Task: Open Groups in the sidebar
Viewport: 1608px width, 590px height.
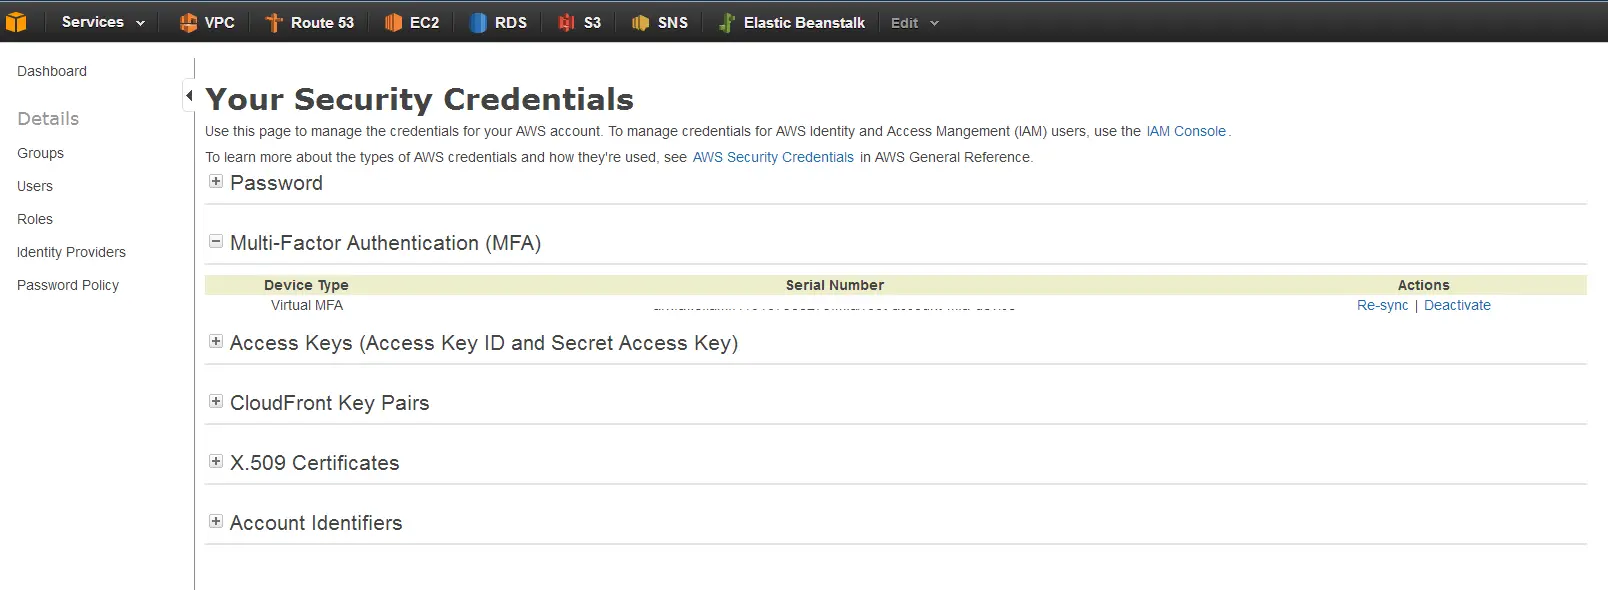Action: click(x=40, y=153)
